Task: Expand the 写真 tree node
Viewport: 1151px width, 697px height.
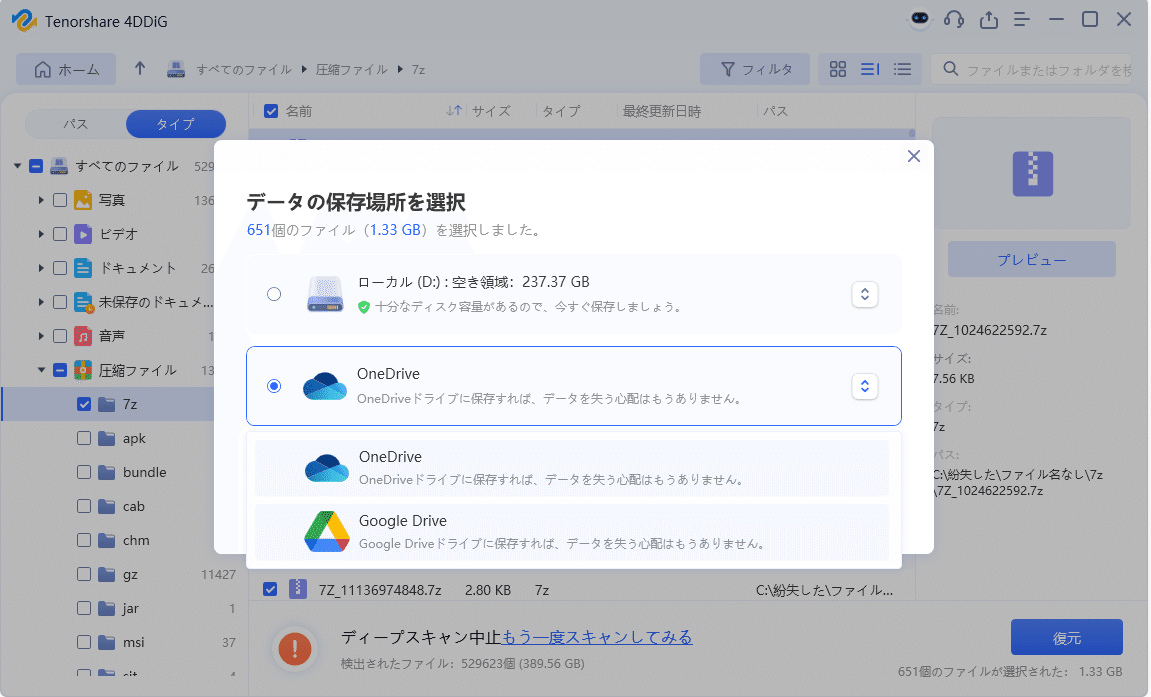Action: (41, 200)
